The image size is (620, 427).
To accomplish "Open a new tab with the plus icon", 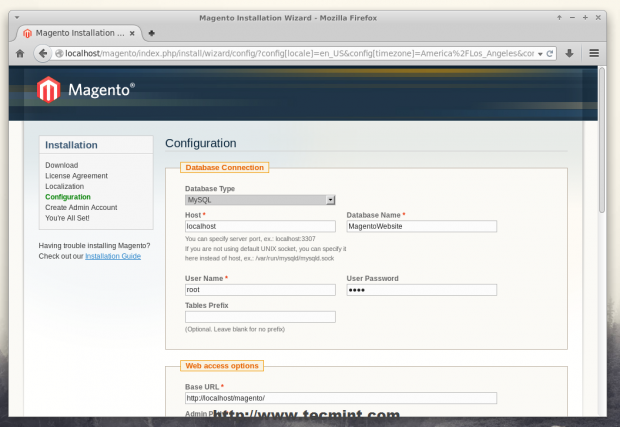I will [x=151, y=33].
